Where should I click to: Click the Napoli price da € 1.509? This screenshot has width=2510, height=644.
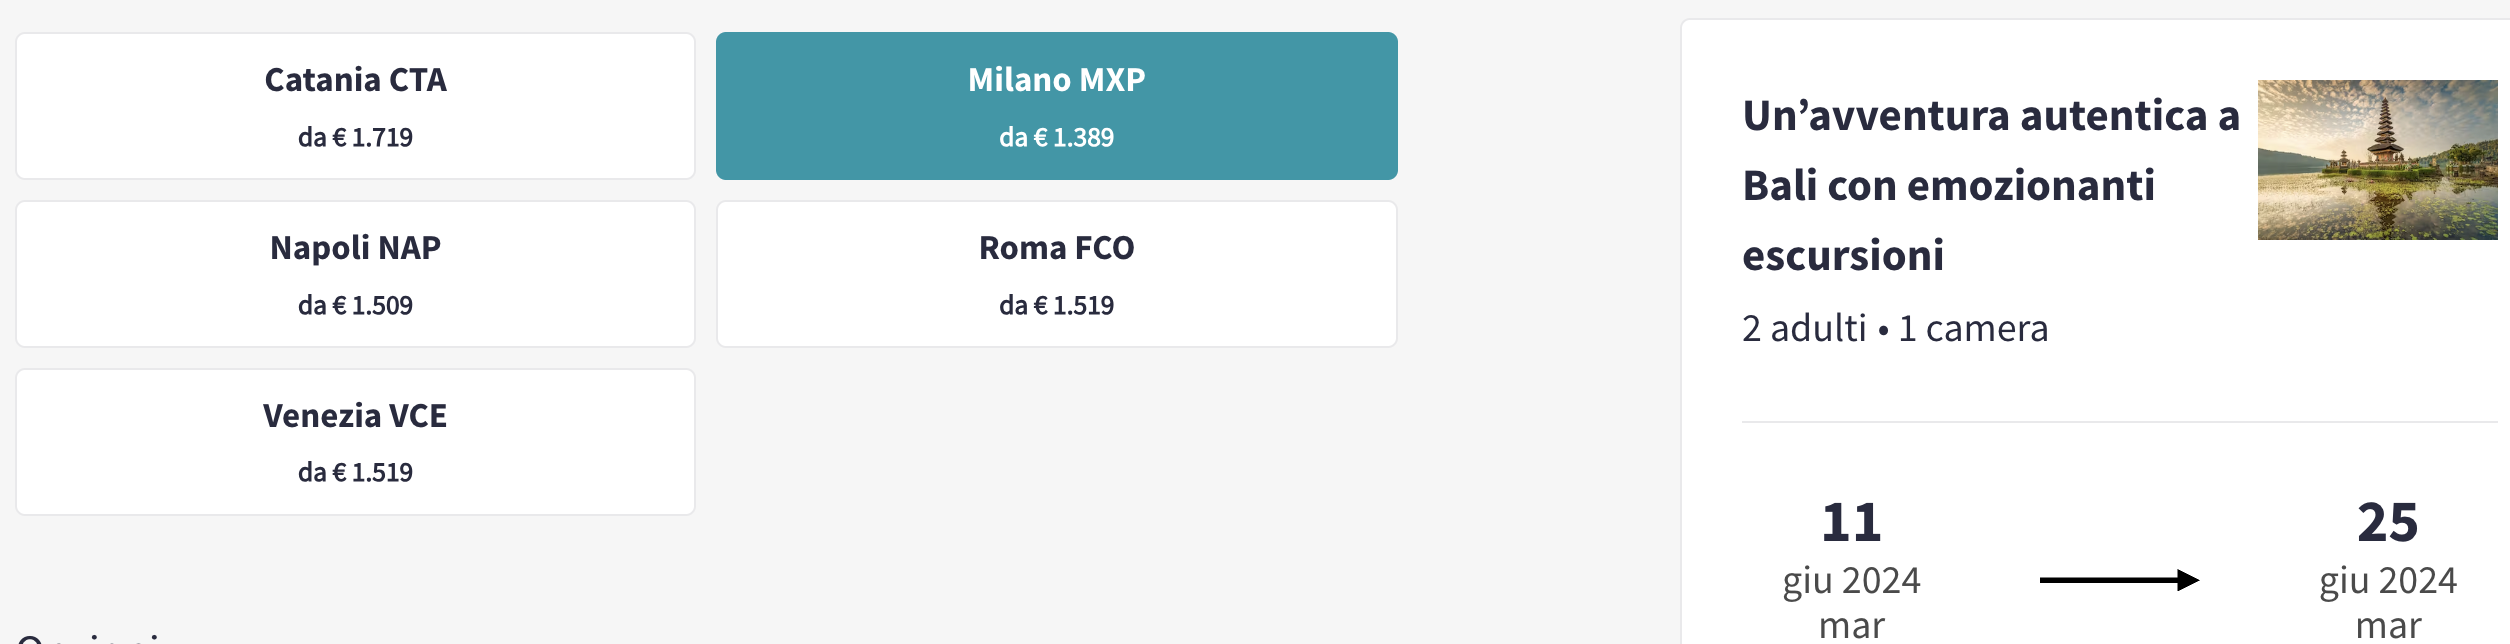point(355,305)
